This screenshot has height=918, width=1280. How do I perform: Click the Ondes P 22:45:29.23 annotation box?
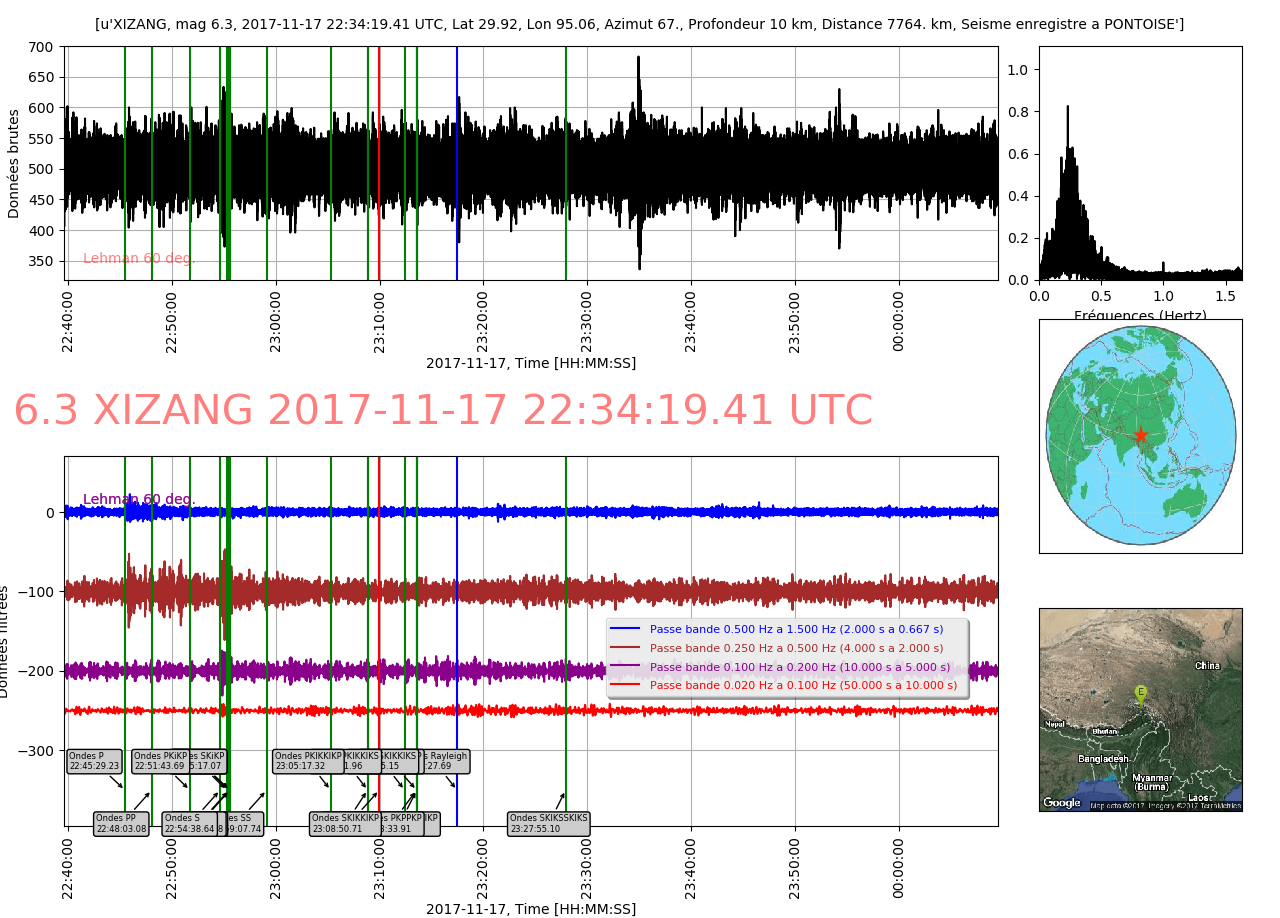tap(94, 761)
